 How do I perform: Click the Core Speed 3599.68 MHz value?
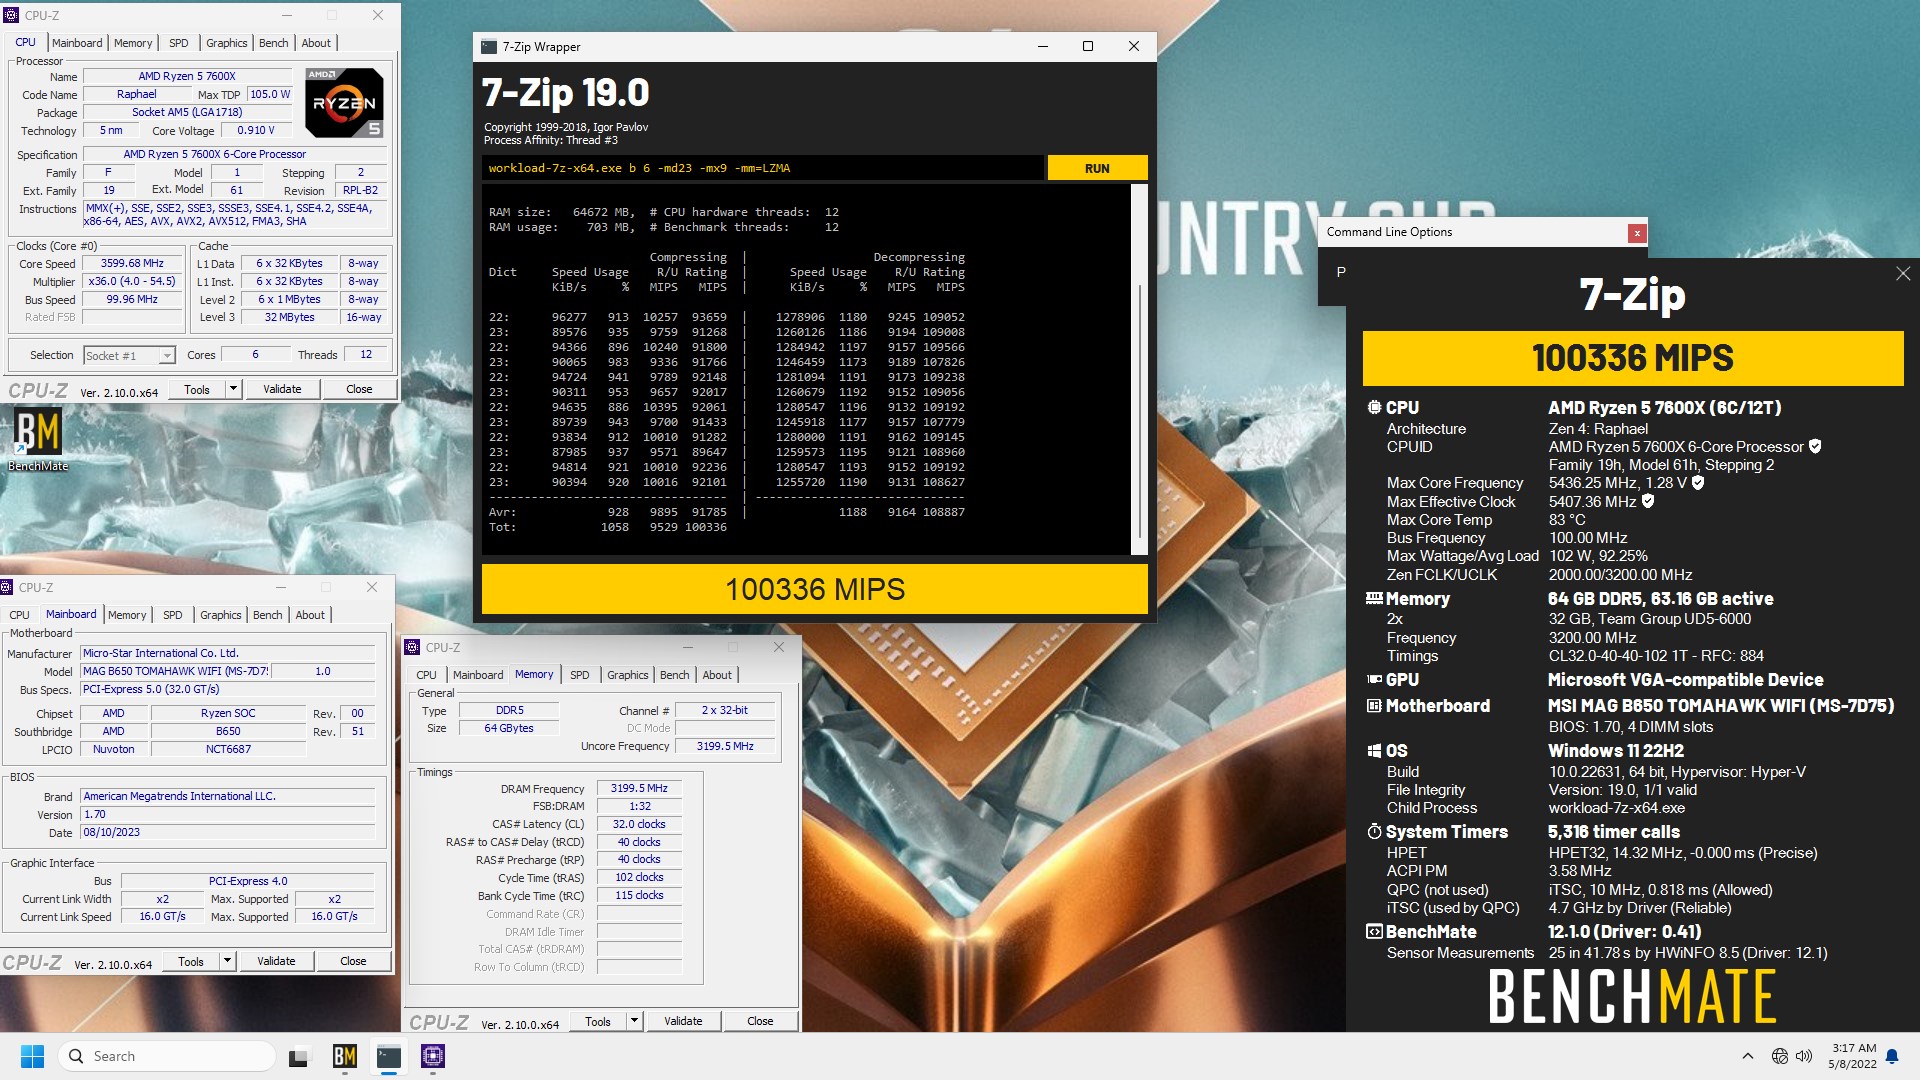pos(132,264)
